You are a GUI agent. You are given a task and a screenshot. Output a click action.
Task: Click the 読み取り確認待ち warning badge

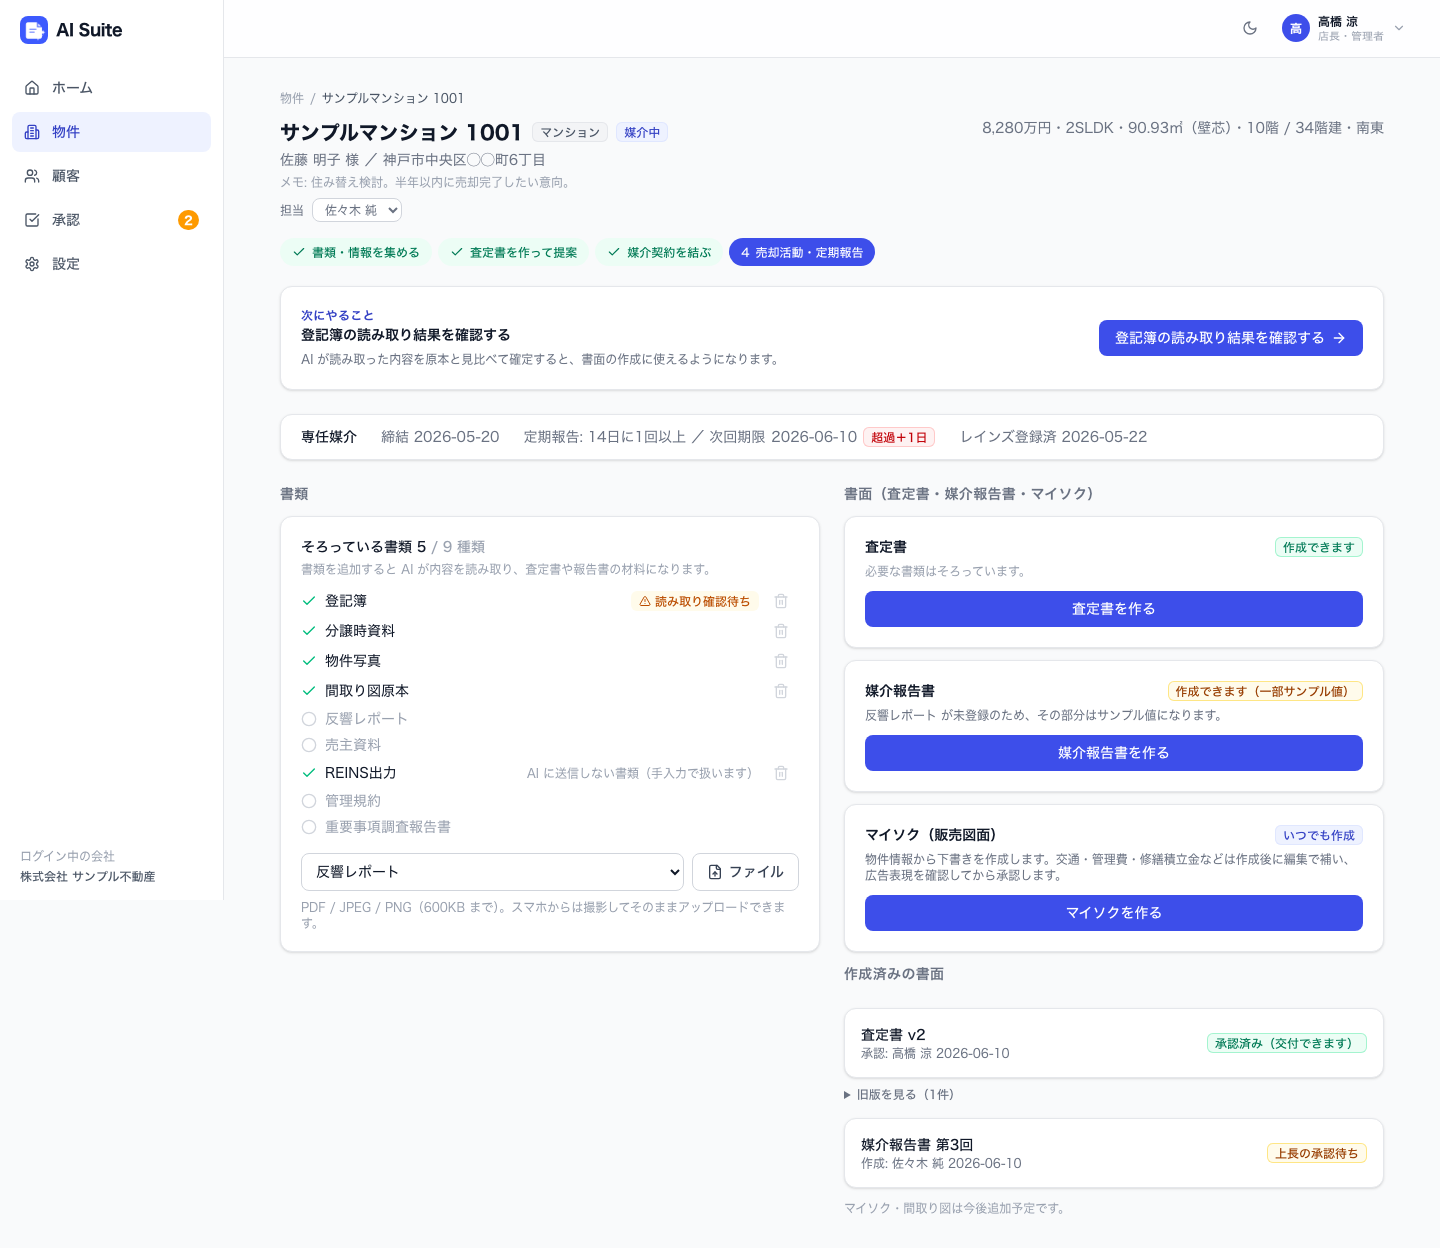[695, 601]
